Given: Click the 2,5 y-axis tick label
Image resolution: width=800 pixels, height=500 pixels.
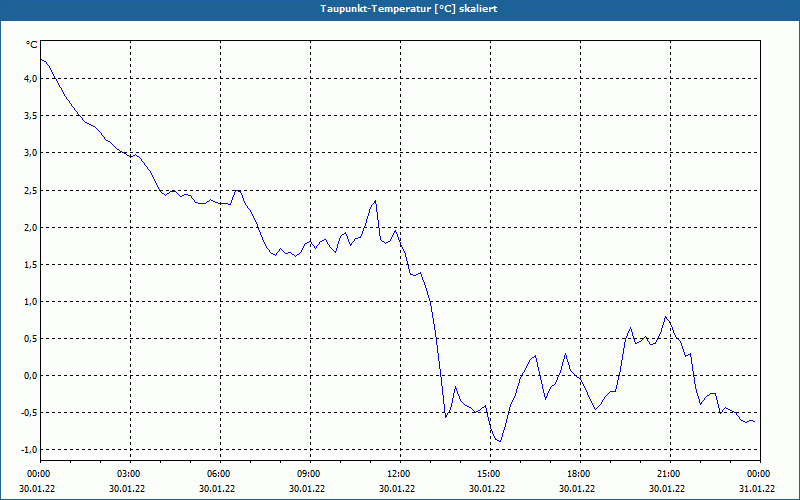Looking at the screenshot, I should pyautogui.click(x=30, y=190).
